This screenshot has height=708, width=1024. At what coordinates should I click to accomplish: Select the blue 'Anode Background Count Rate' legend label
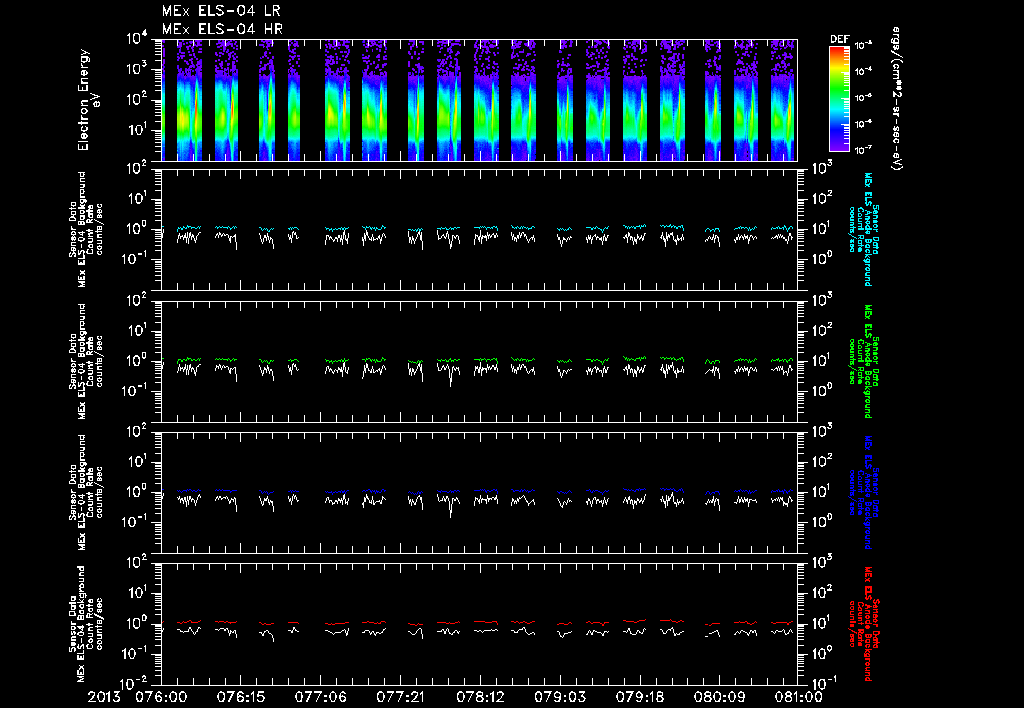pos(865,493)
